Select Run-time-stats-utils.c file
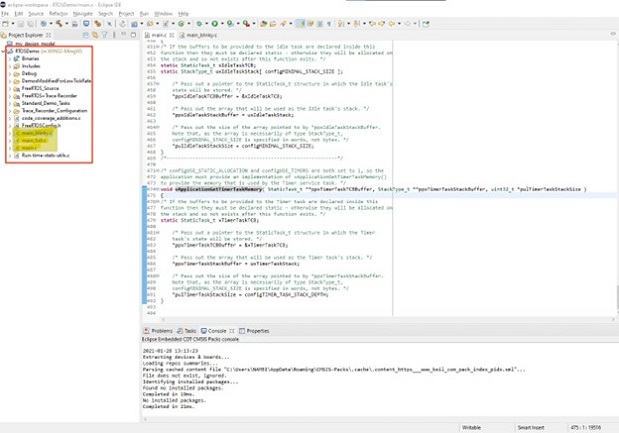 tap(45, 156)
